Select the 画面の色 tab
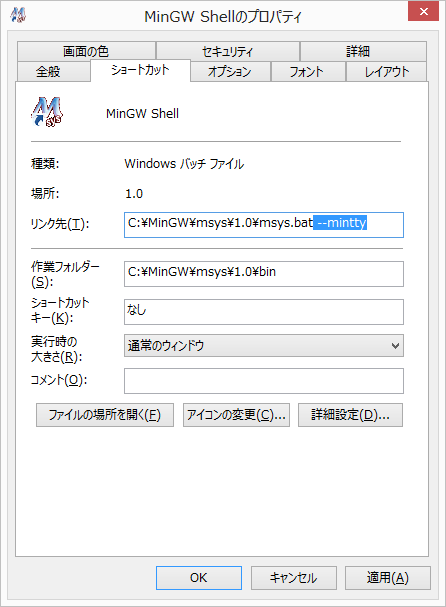The height and width of the screenshot is (607, 446). 86,51
